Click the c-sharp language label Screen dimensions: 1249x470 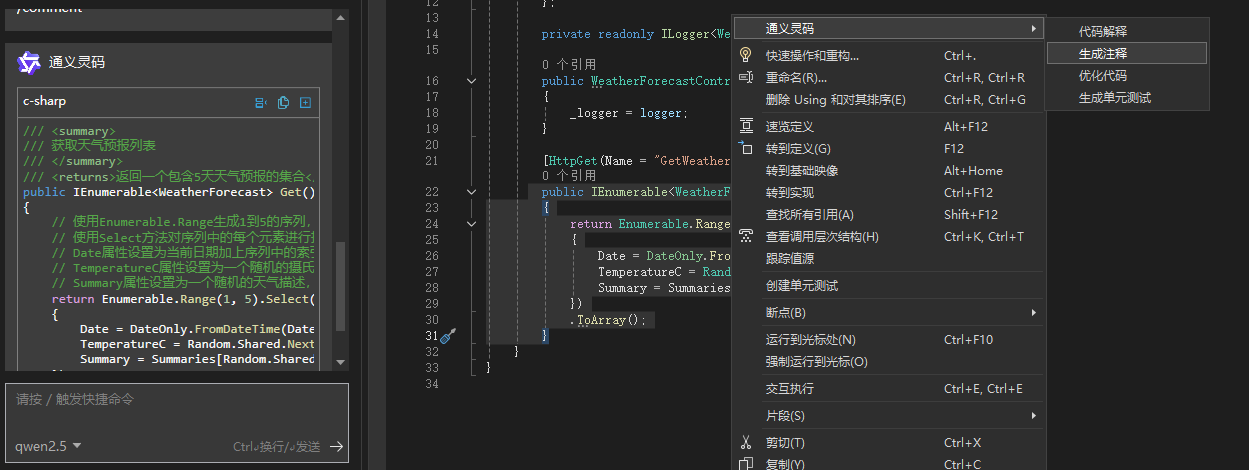pyautogui.click(x=45, y=102)
